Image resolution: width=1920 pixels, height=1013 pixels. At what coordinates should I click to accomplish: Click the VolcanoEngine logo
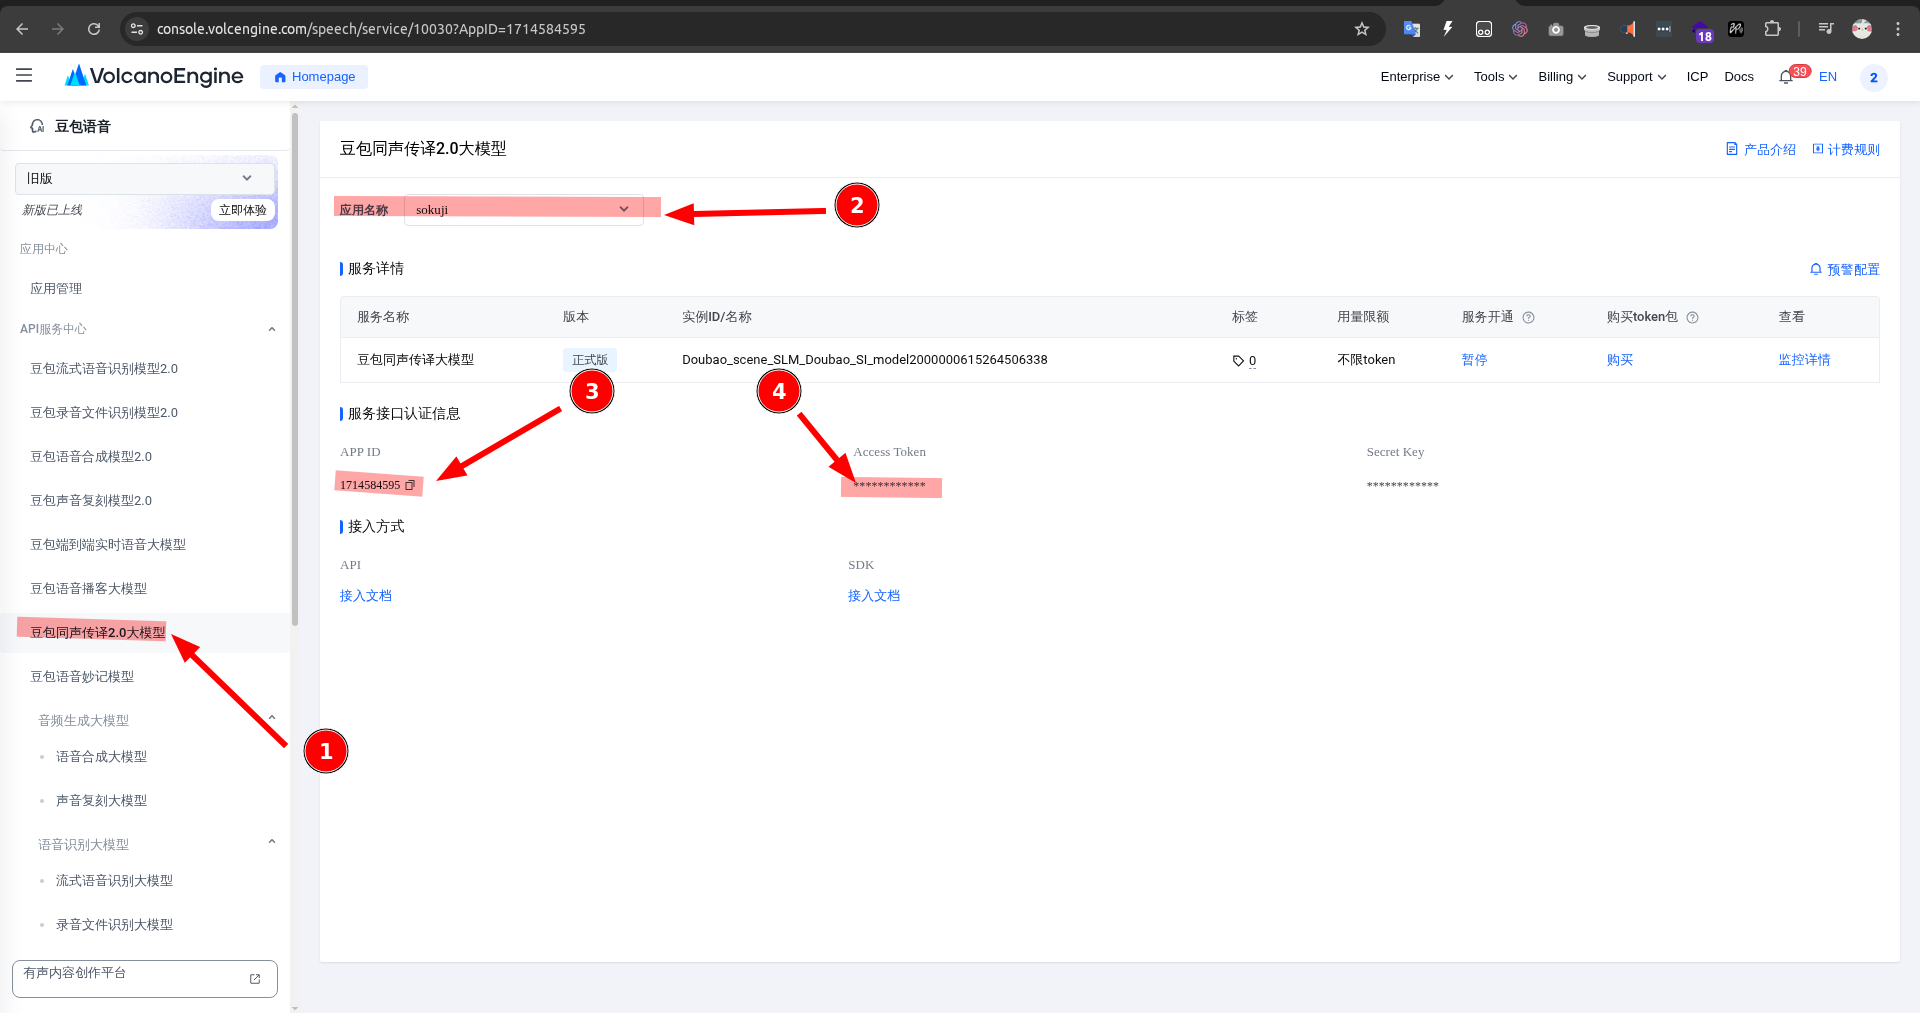[154, 76]
